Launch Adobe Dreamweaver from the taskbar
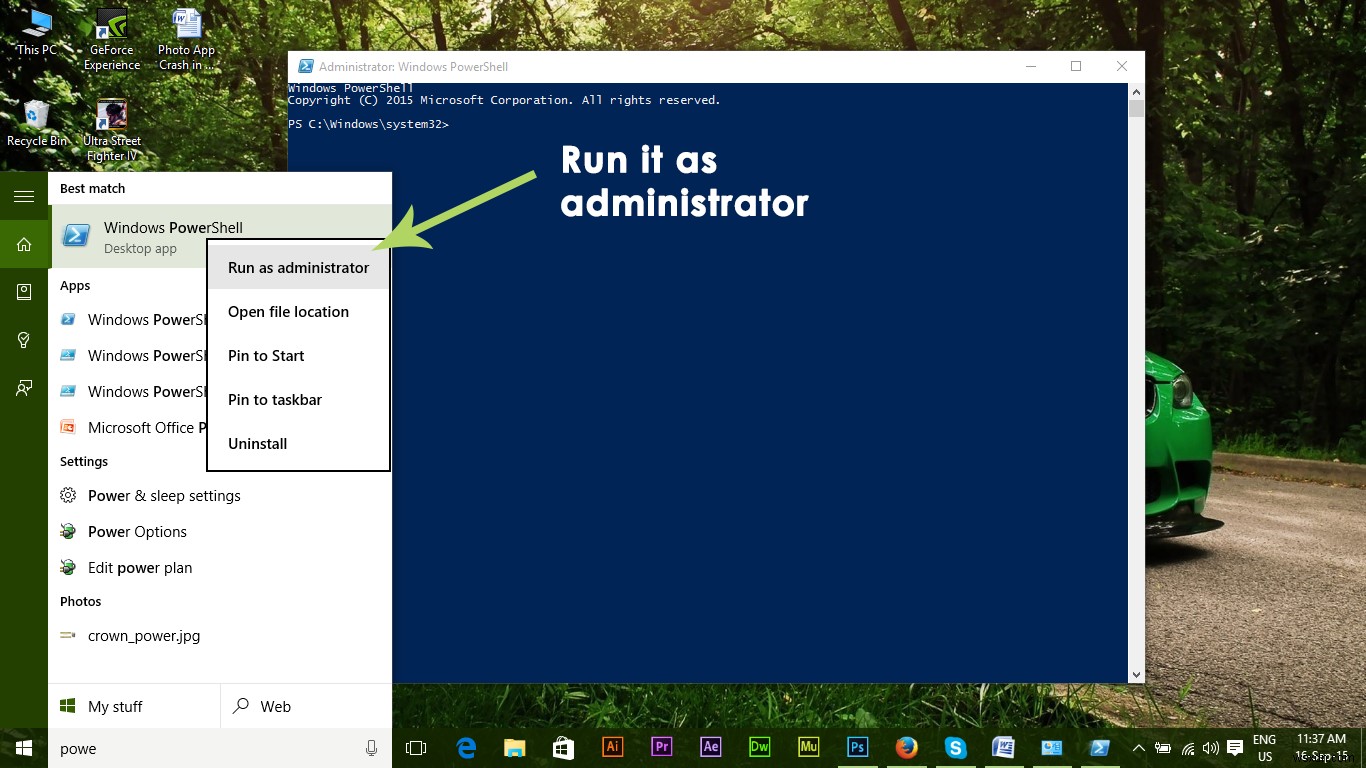Image resolution: width=1366 pixels, height=768 pixels. [759, 747]
